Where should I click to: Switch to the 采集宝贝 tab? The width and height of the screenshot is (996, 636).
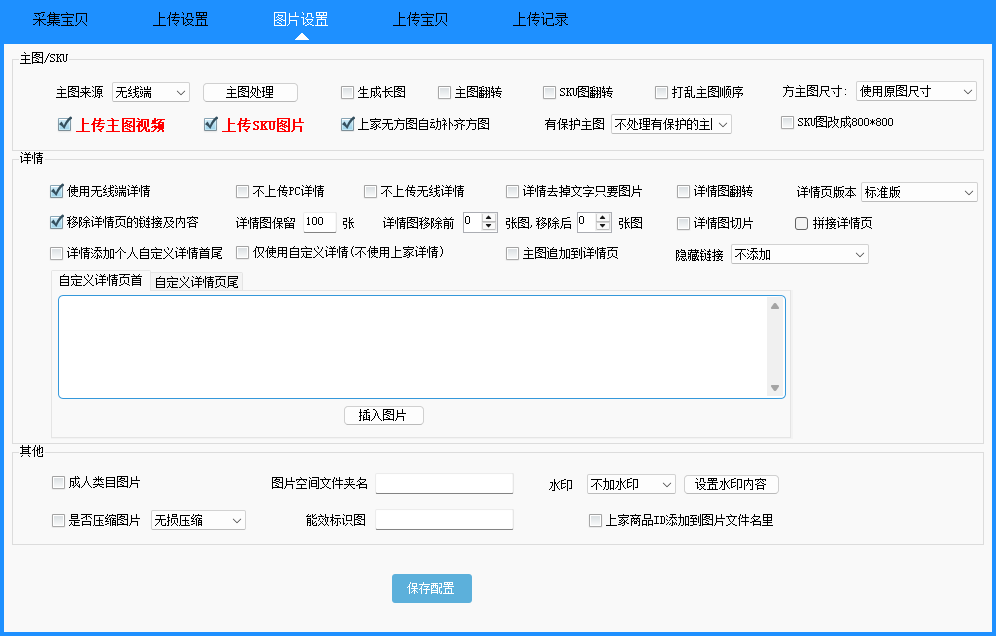[60, 19]
